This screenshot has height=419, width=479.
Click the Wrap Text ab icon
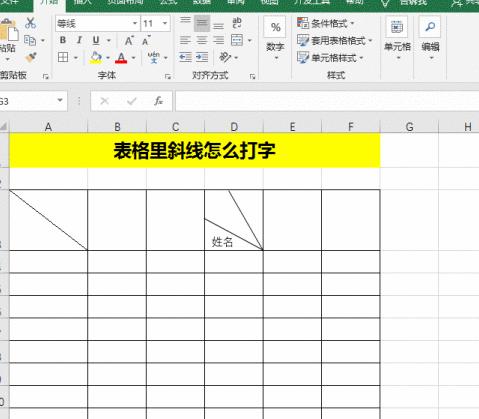[x=237, y=23]
